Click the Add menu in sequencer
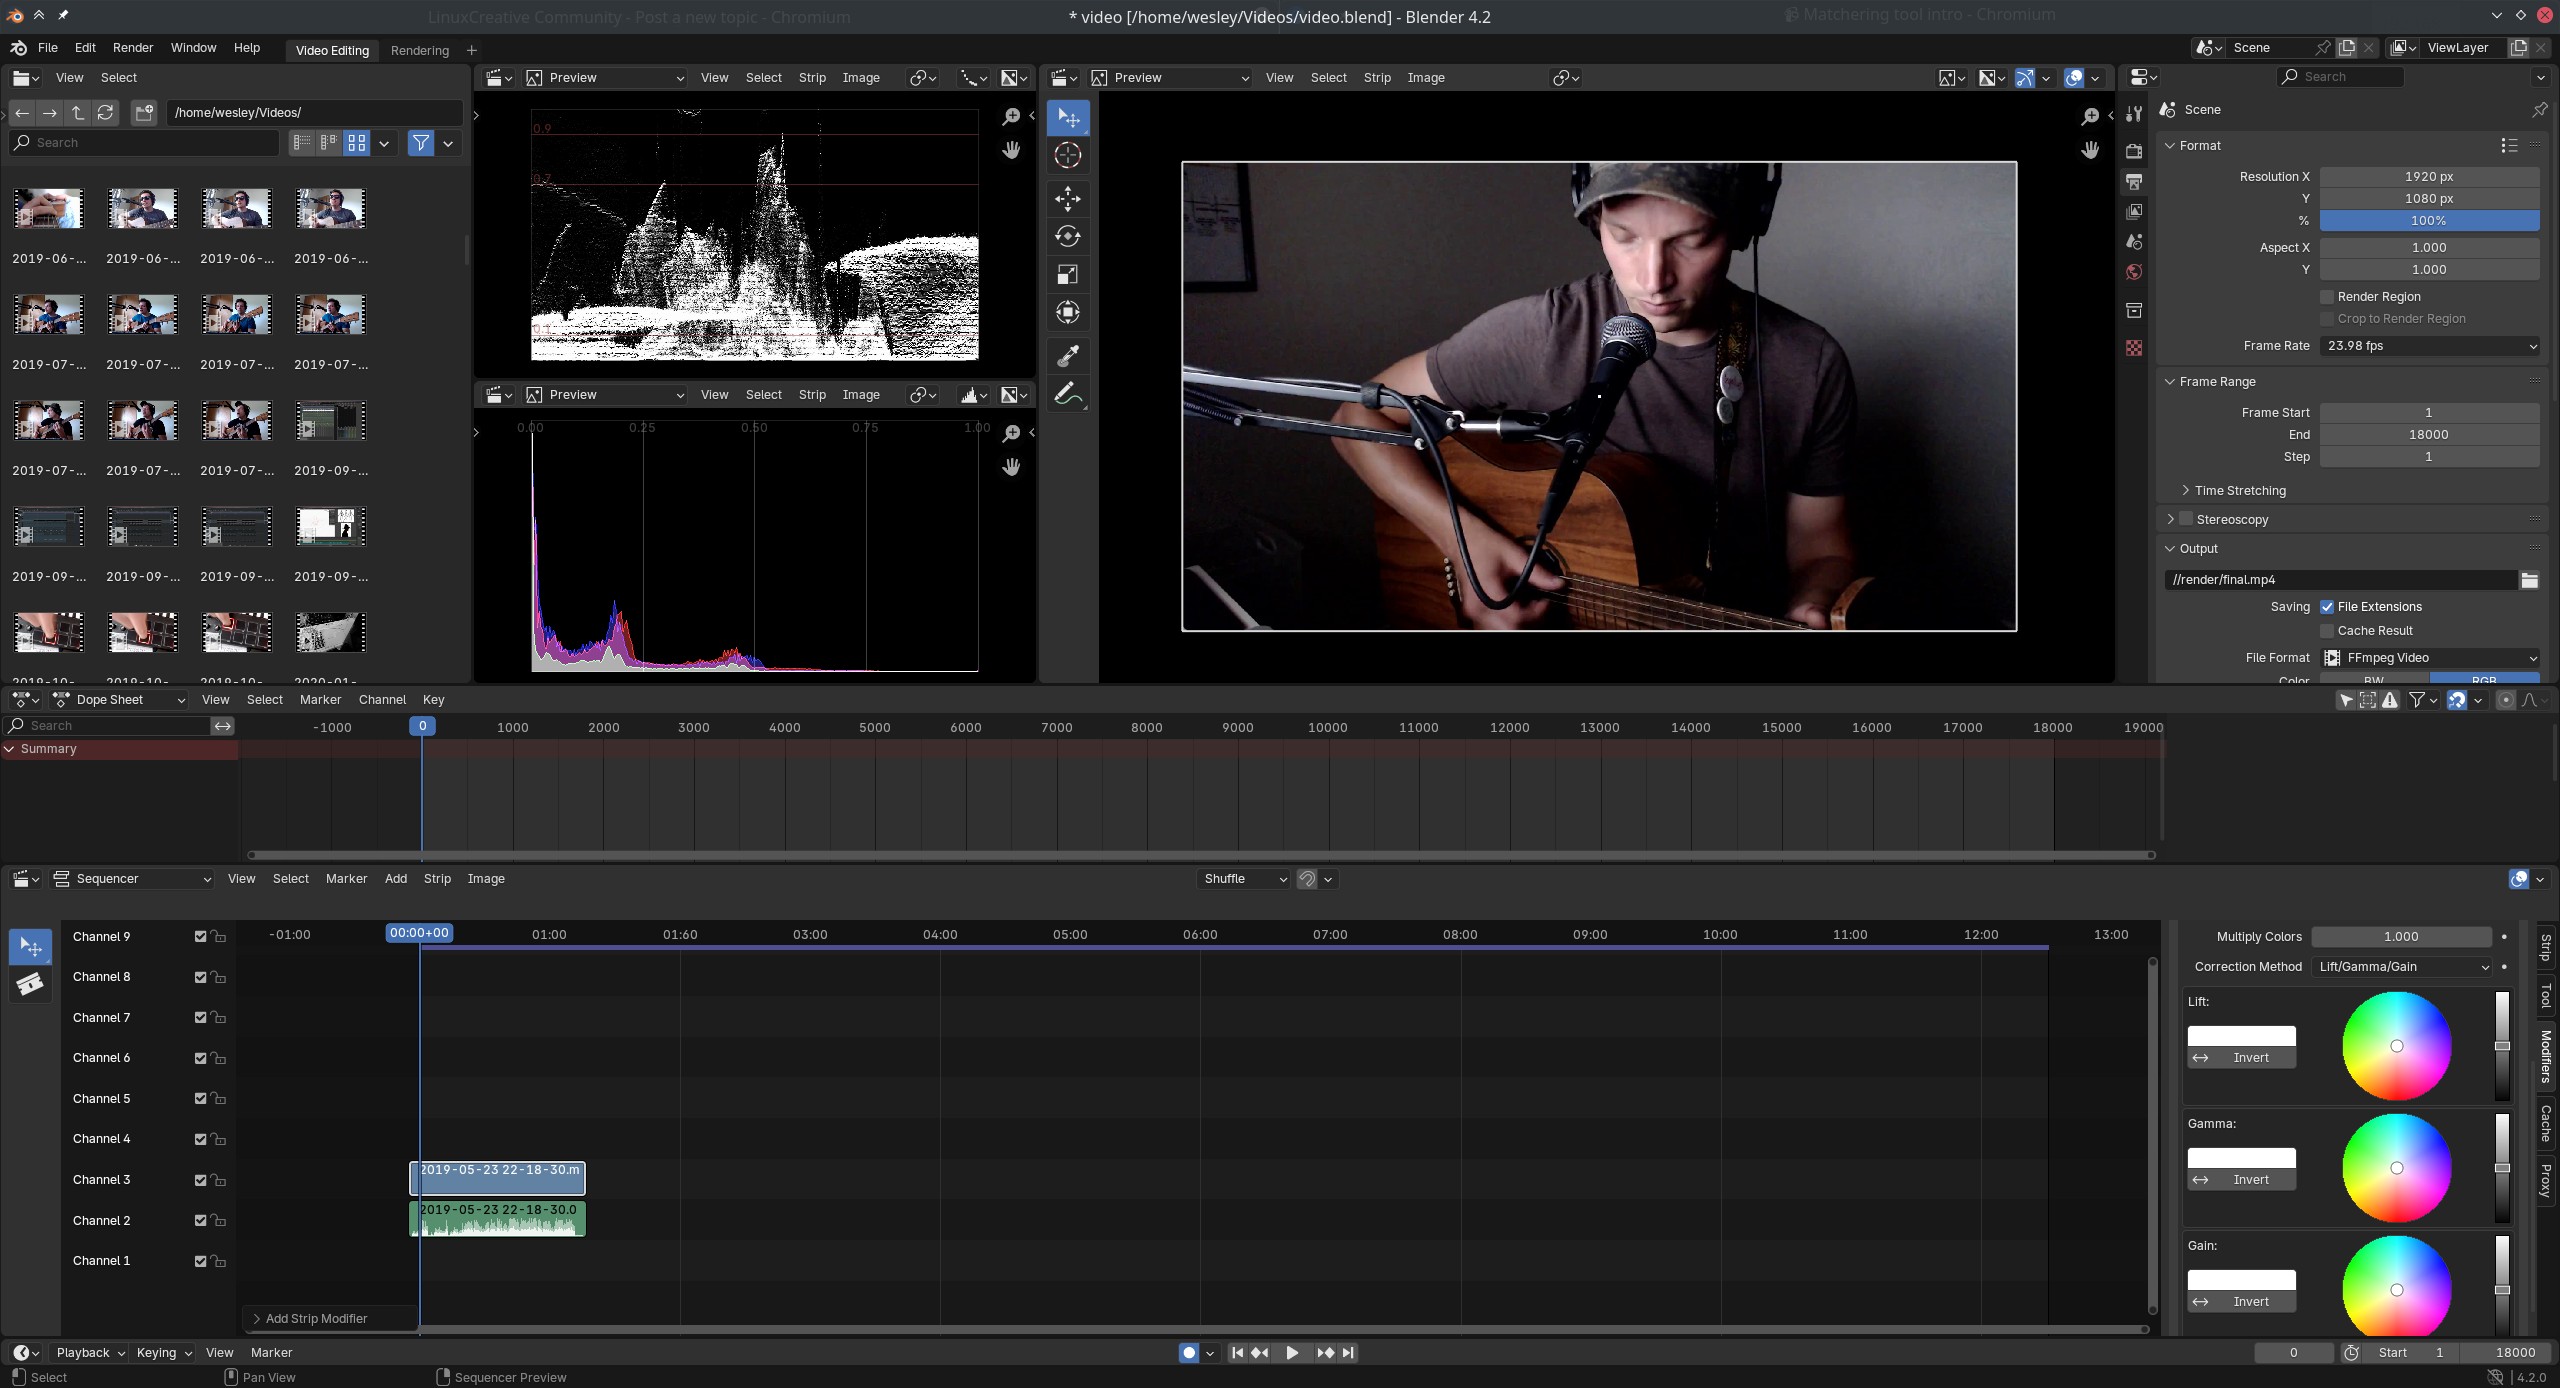The image size is (2560, 1388). (395, 877)
